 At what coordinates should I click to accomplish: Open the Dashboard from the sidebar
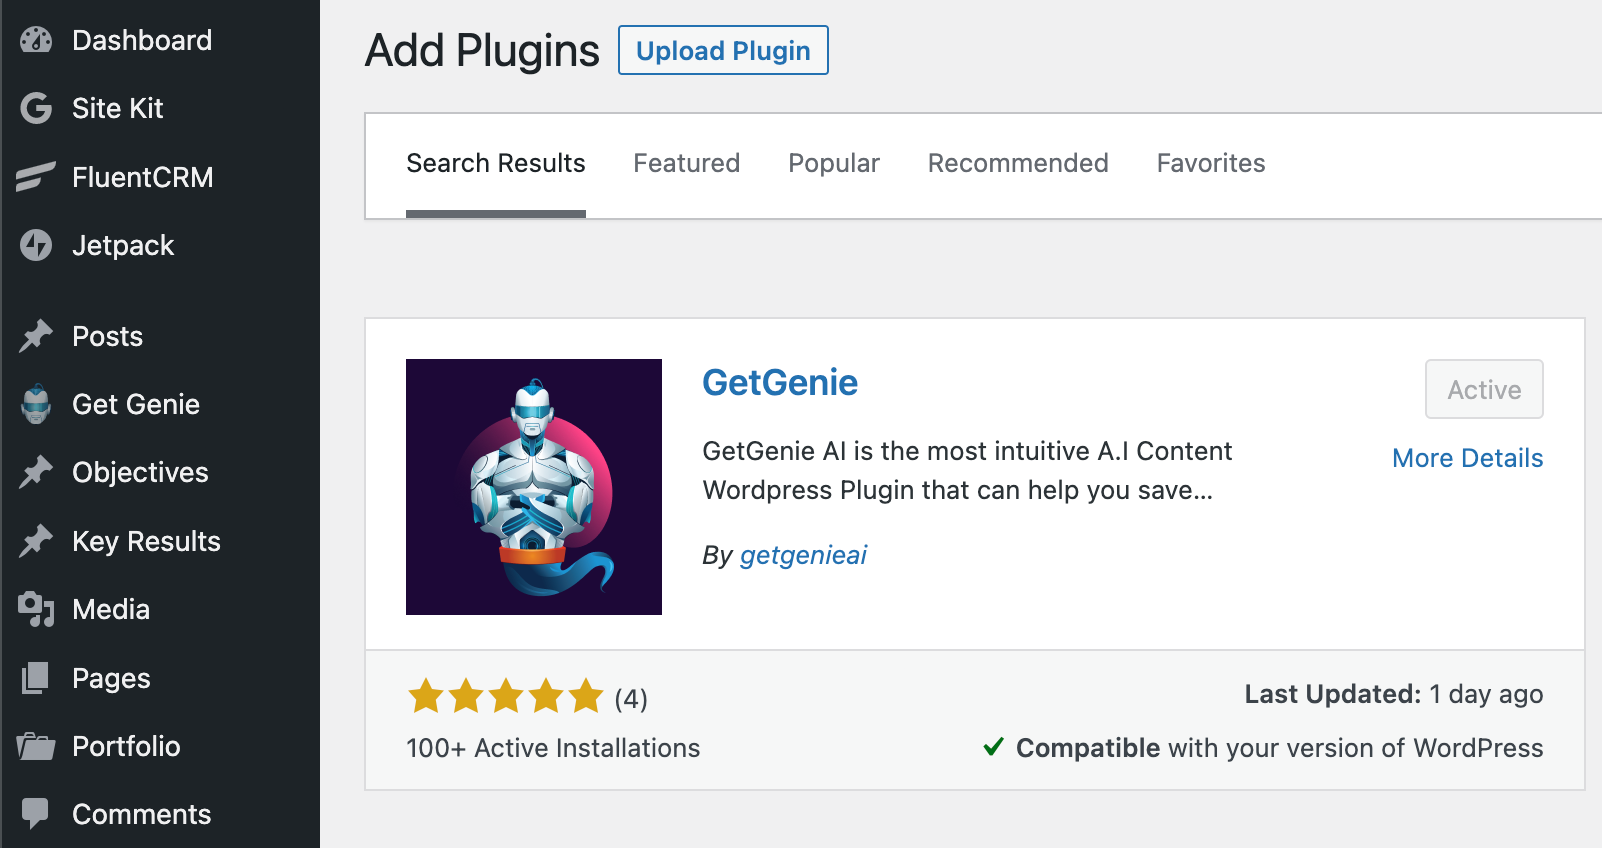point(36,40)
